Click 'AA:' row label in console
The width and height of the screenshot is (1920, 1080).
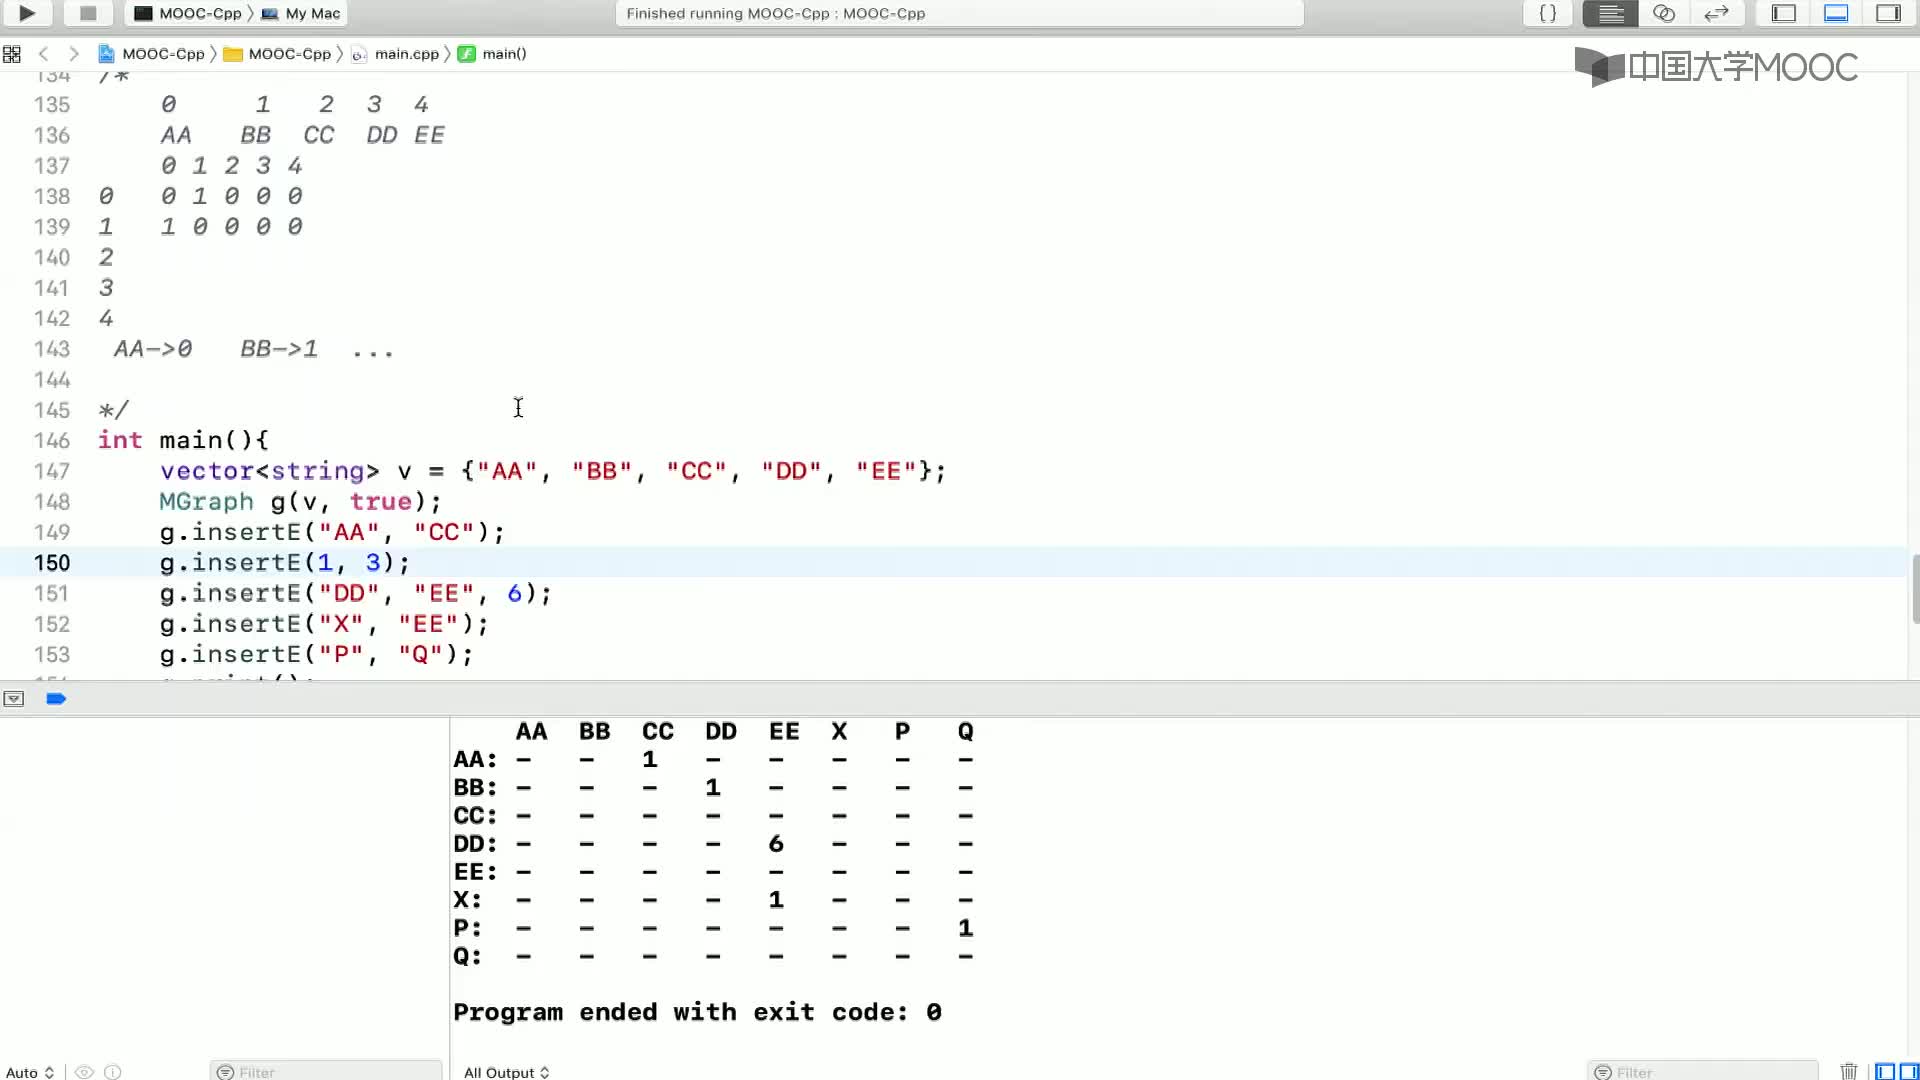[475, 760]
